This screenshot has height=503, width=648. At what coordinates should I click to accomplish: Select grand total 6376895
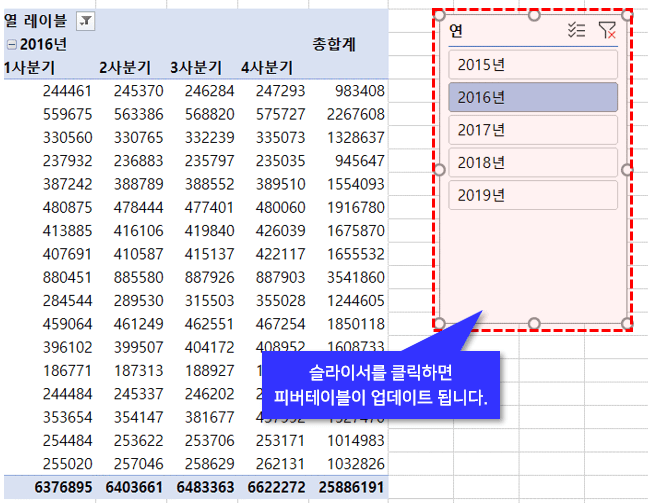63,487
